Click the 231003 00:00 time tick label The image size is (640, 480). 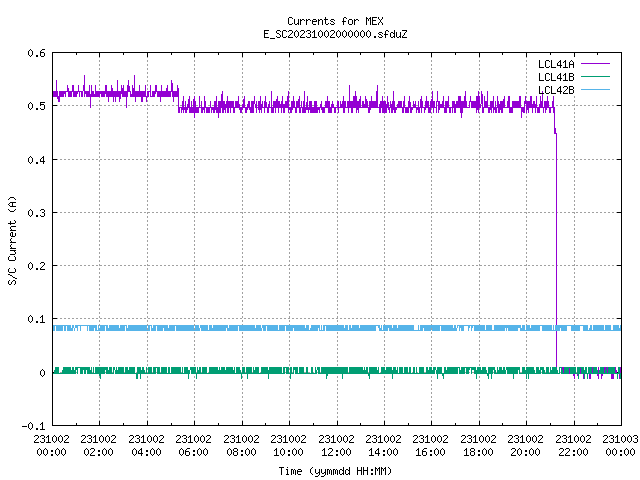(x=620, y=446)
